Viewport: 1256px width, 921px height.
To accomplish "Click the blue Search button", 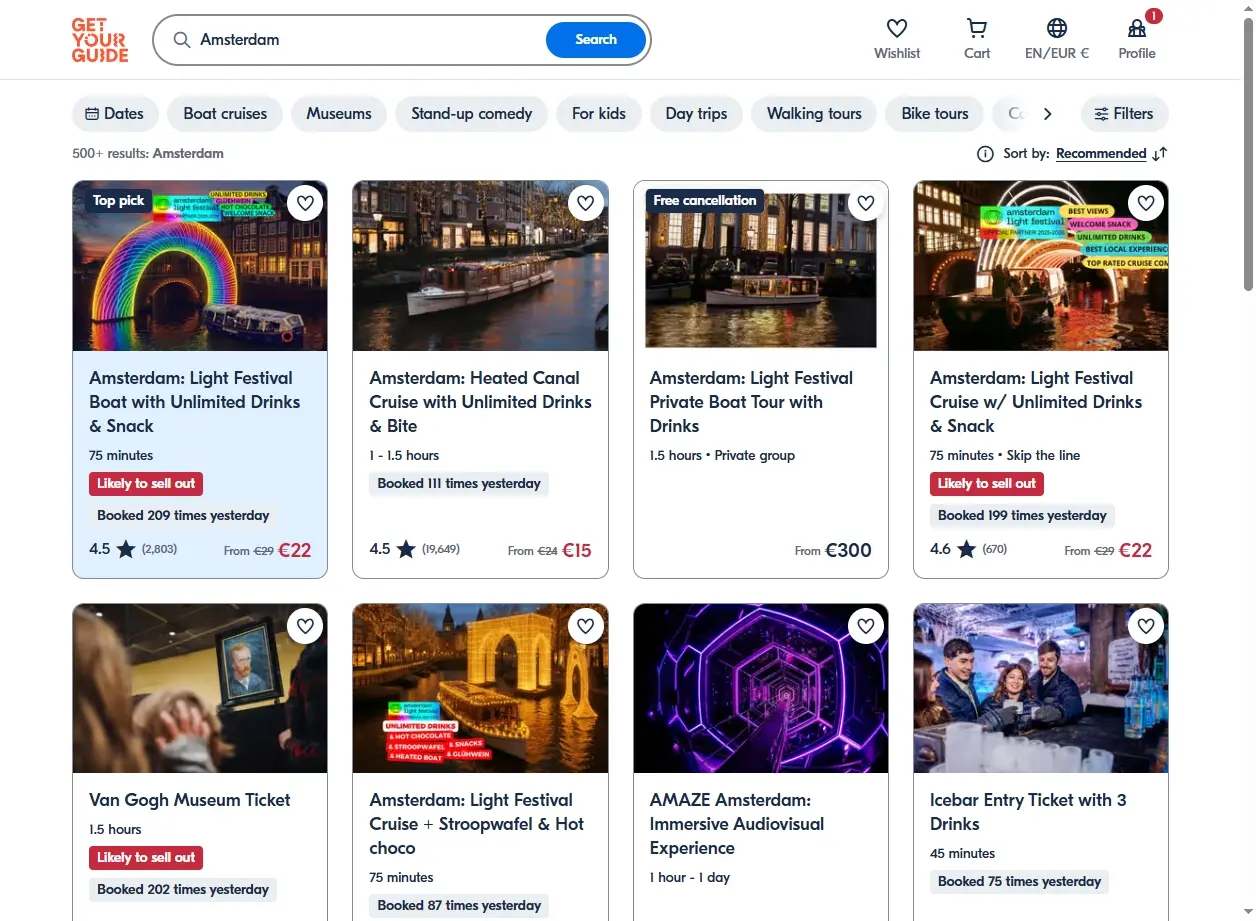I will (596, 40).
